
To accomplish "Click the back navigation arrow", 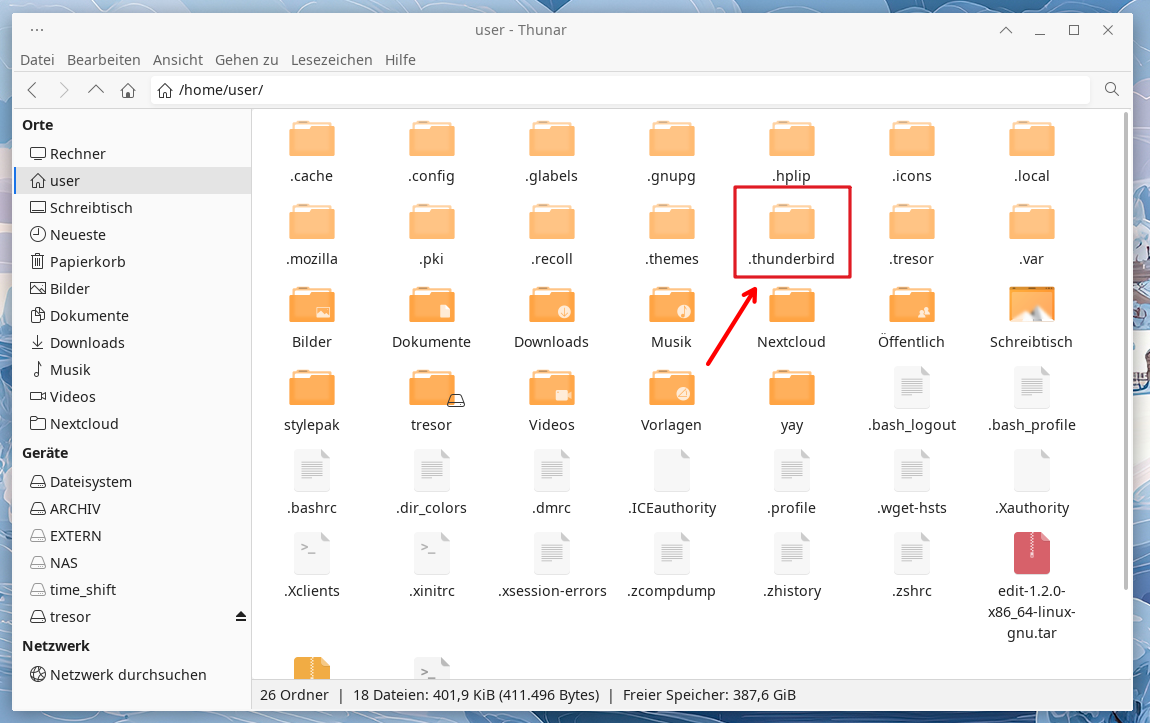I will coord(32,90).
